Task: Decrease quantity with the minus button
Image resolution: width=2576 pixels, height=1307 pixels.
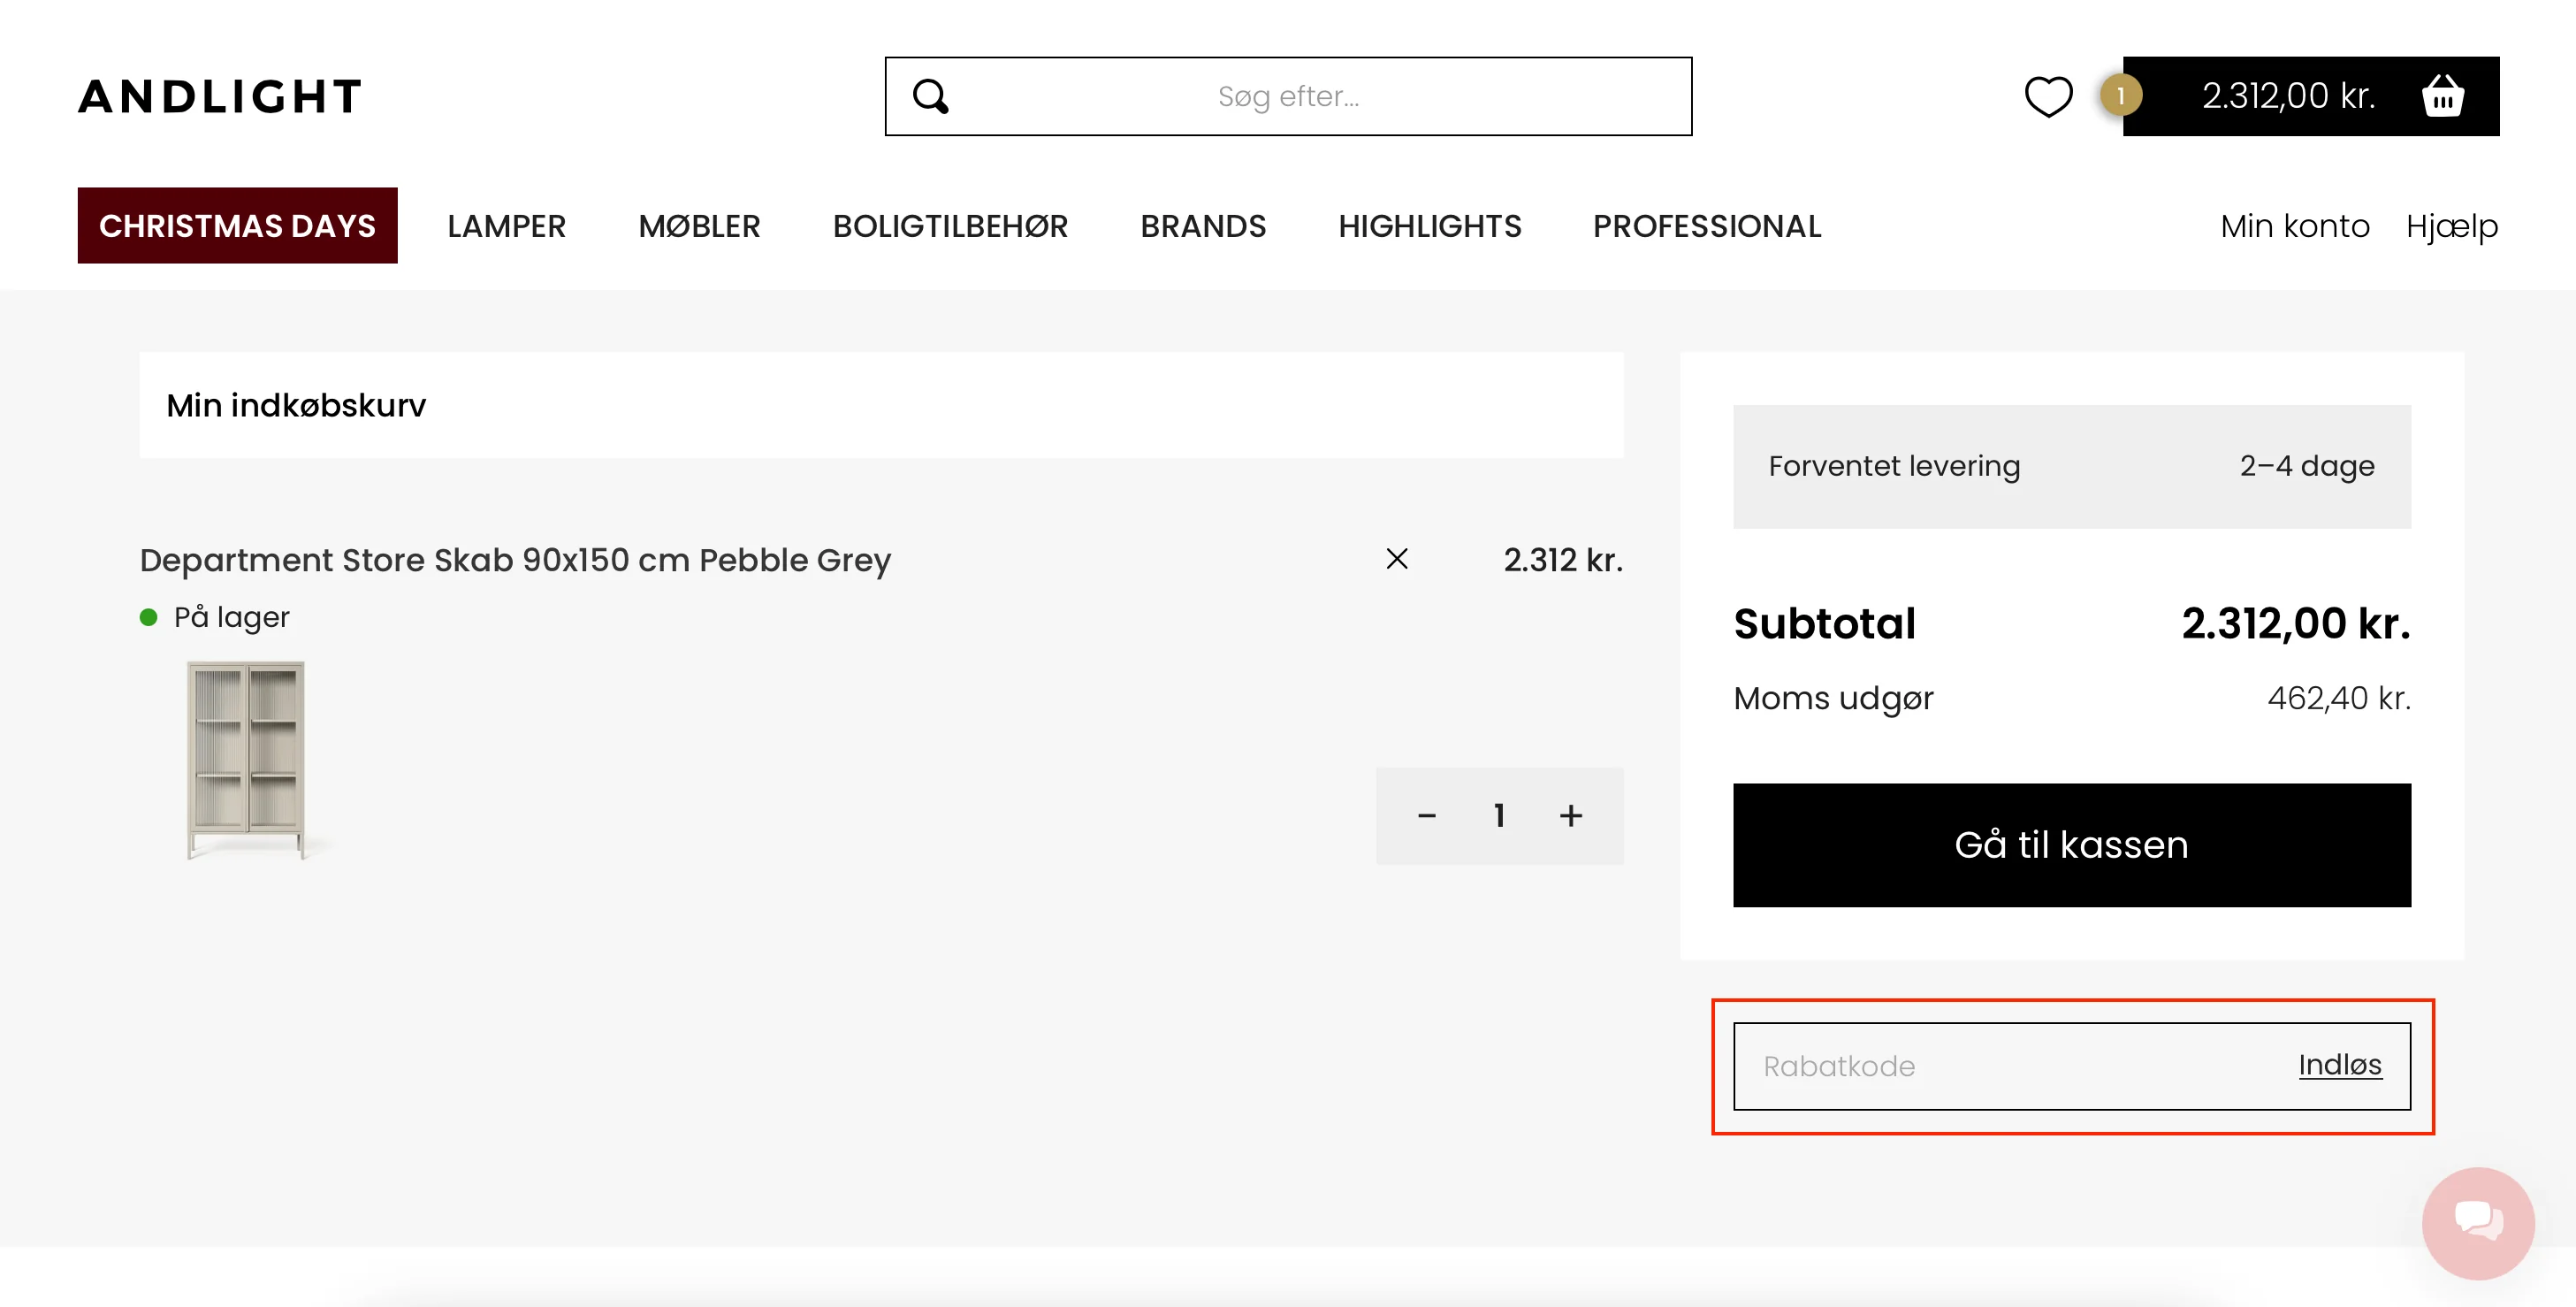Action: (1427, 816)
